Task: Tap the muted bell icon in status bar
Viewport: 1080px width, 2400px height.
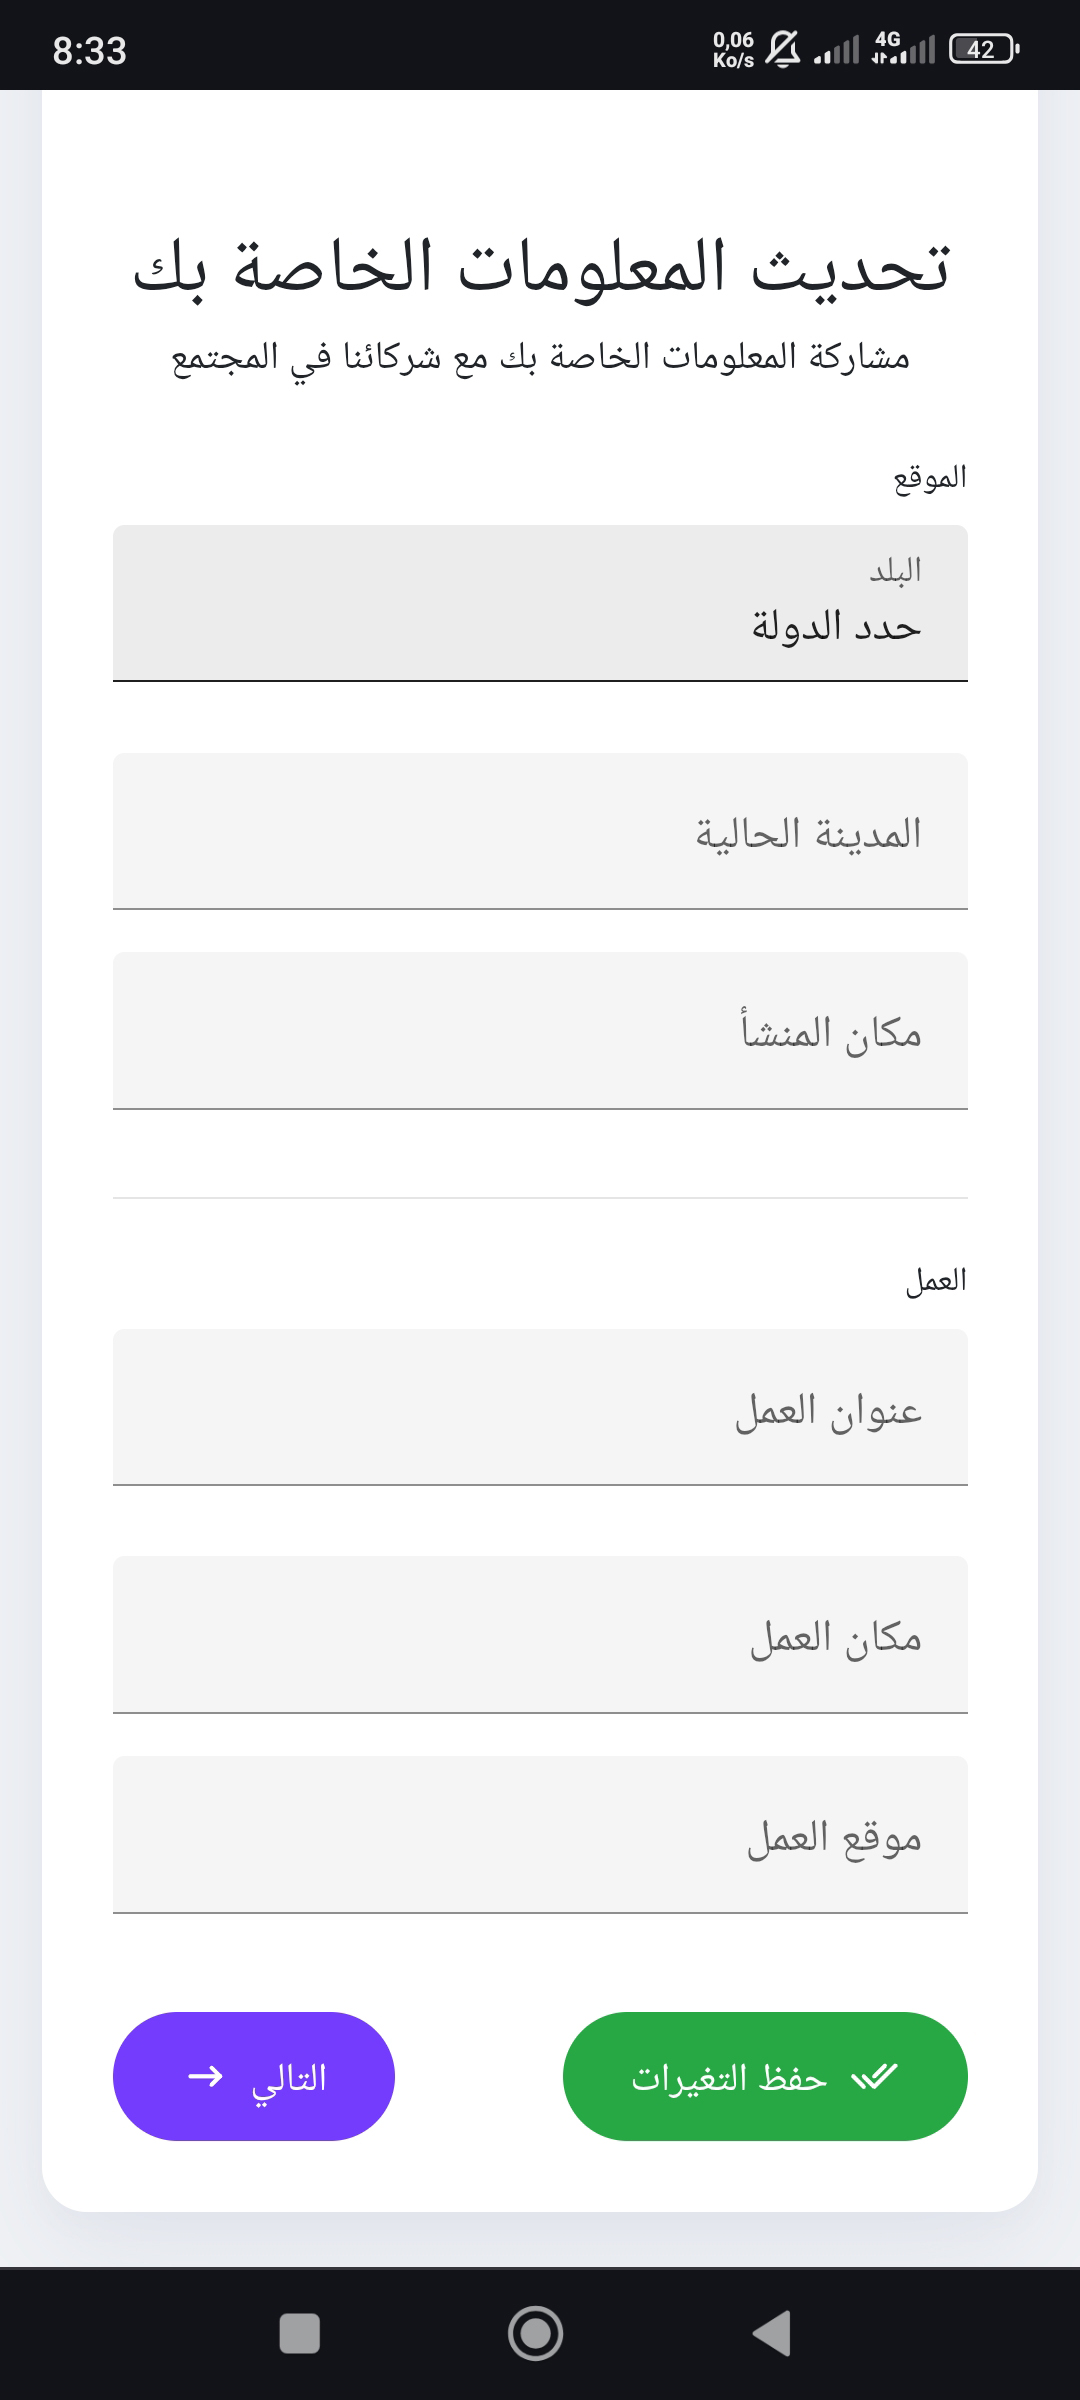Action: (782, 49)
